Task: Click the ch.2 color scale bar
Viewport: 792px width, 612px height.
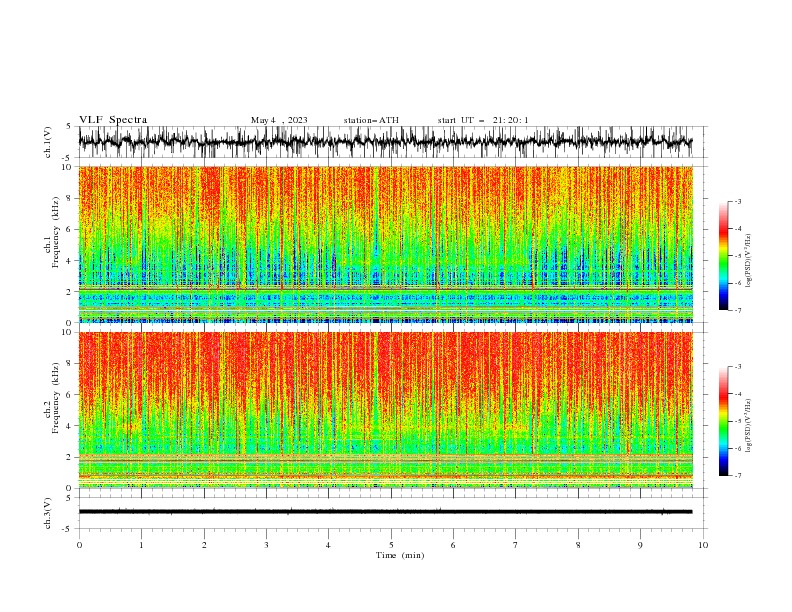Action: [724, 421]
